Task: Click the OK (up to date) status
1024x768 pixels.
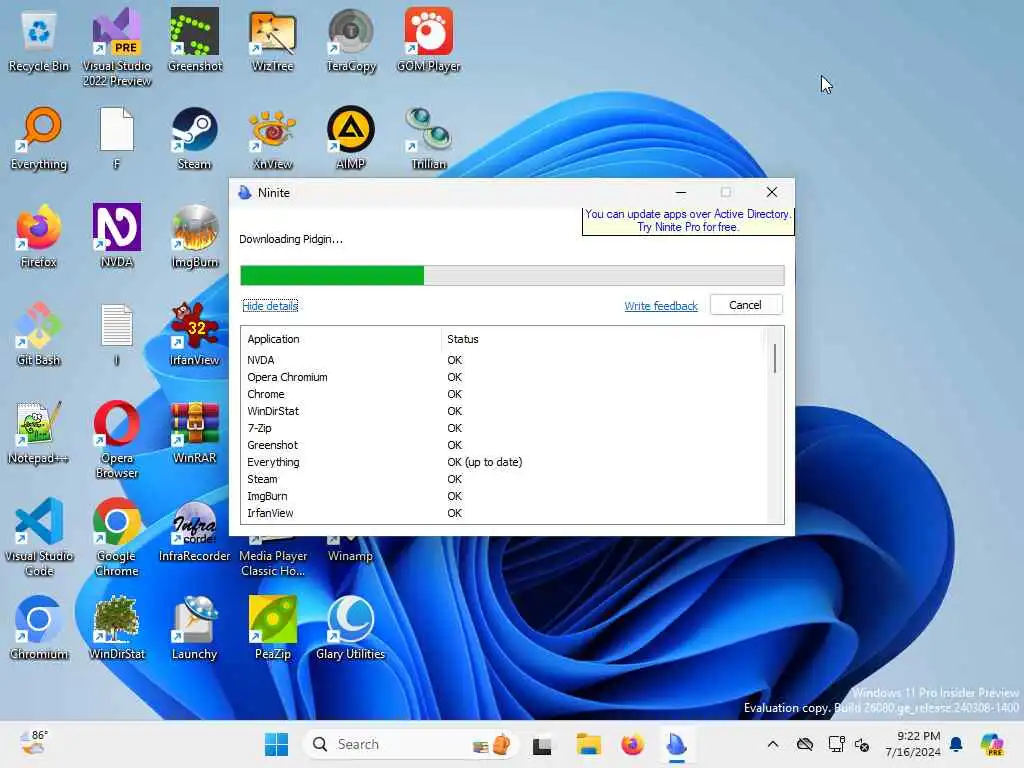Action: [485, 462]
